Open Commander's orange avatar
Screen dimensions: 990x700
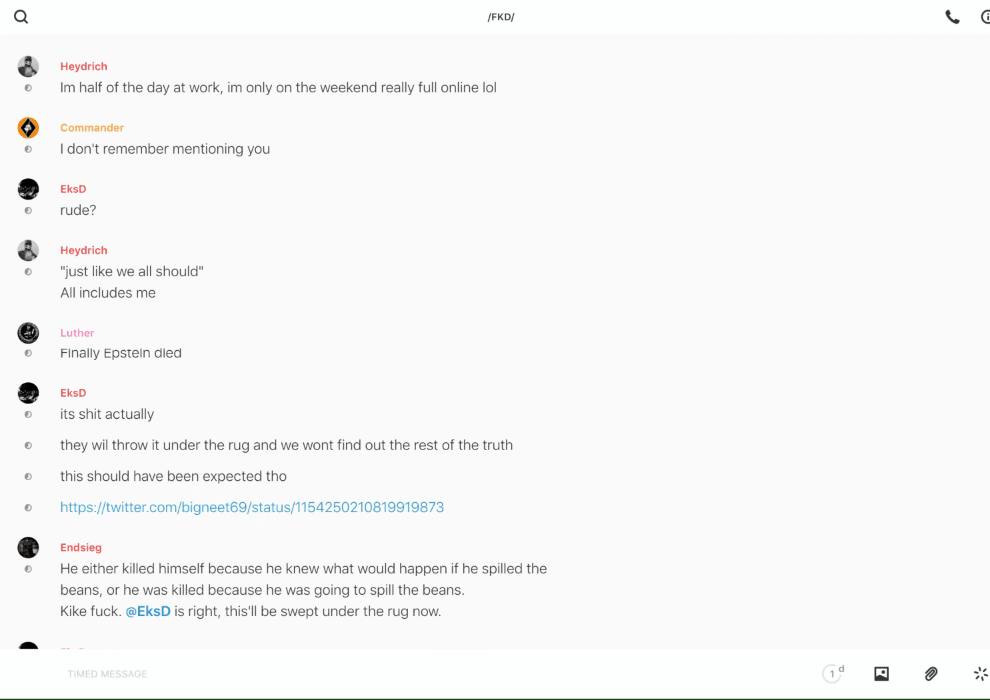pyautogui.click(x=28, y=128)
